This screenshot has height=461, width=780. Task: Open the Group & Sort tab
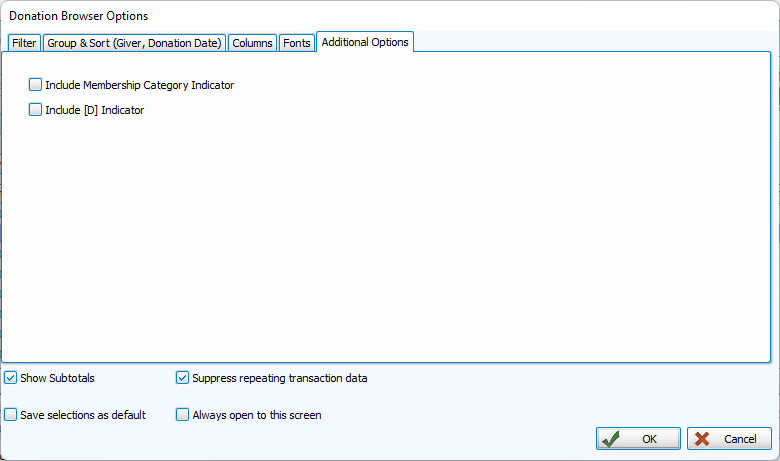tap(133, 43)
